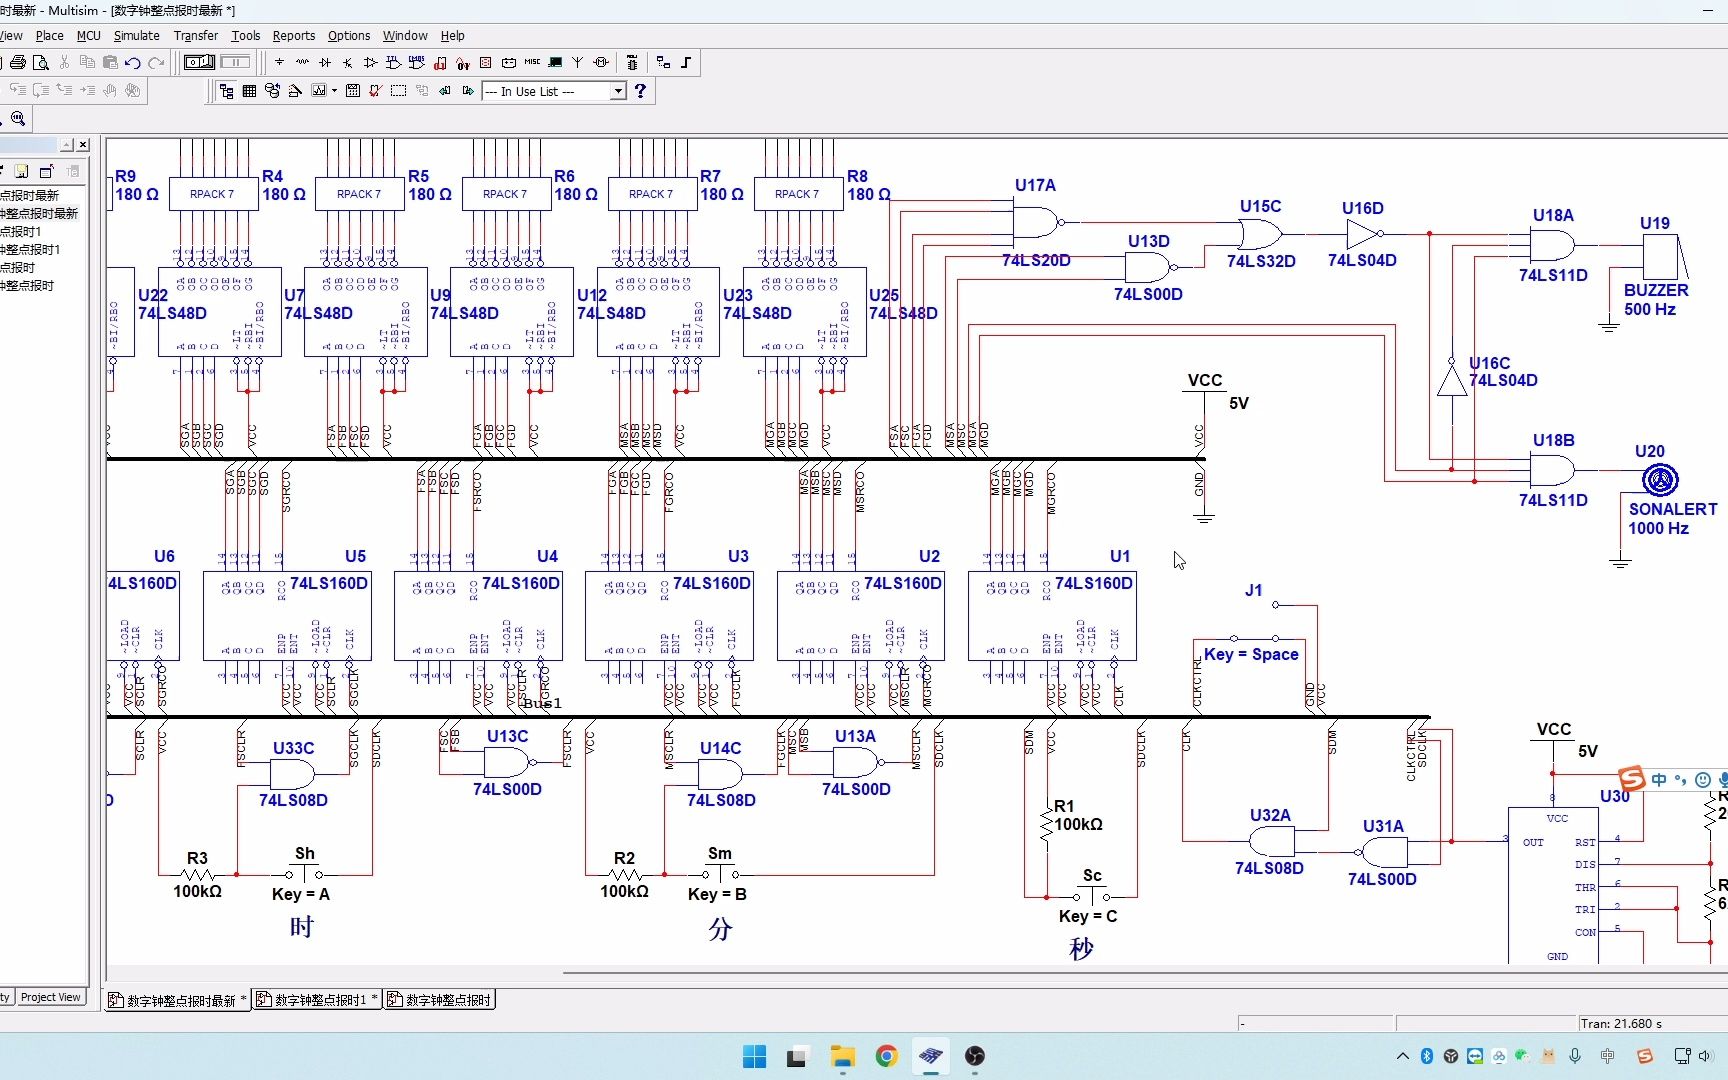Click the Place Bus icon
The image size is (1728, 1080).
coord(685,62)
